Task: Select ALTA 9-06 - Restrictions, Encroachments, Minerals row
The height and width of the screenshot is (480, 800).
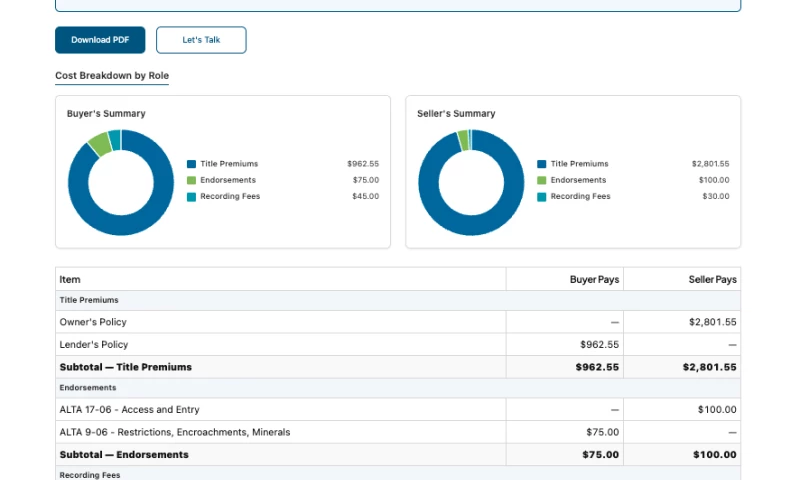Action: 398,432
